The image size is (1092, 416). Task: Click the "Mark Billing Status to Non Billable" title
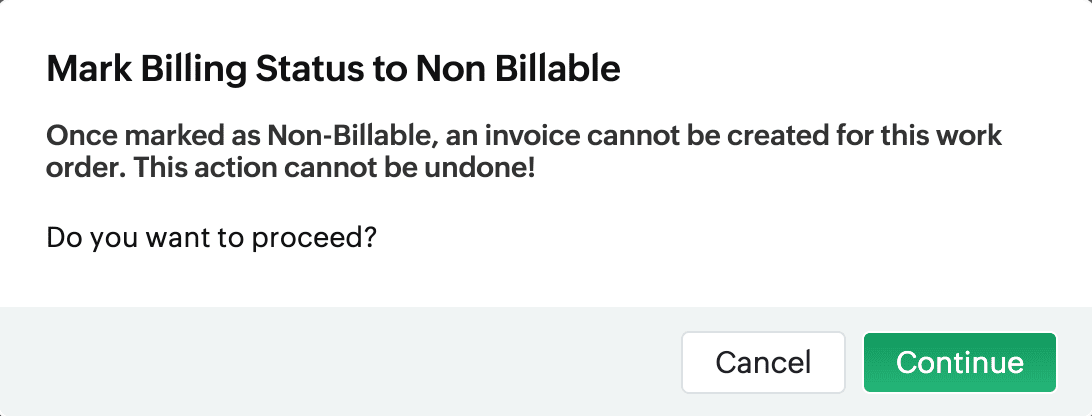[334, 70]
